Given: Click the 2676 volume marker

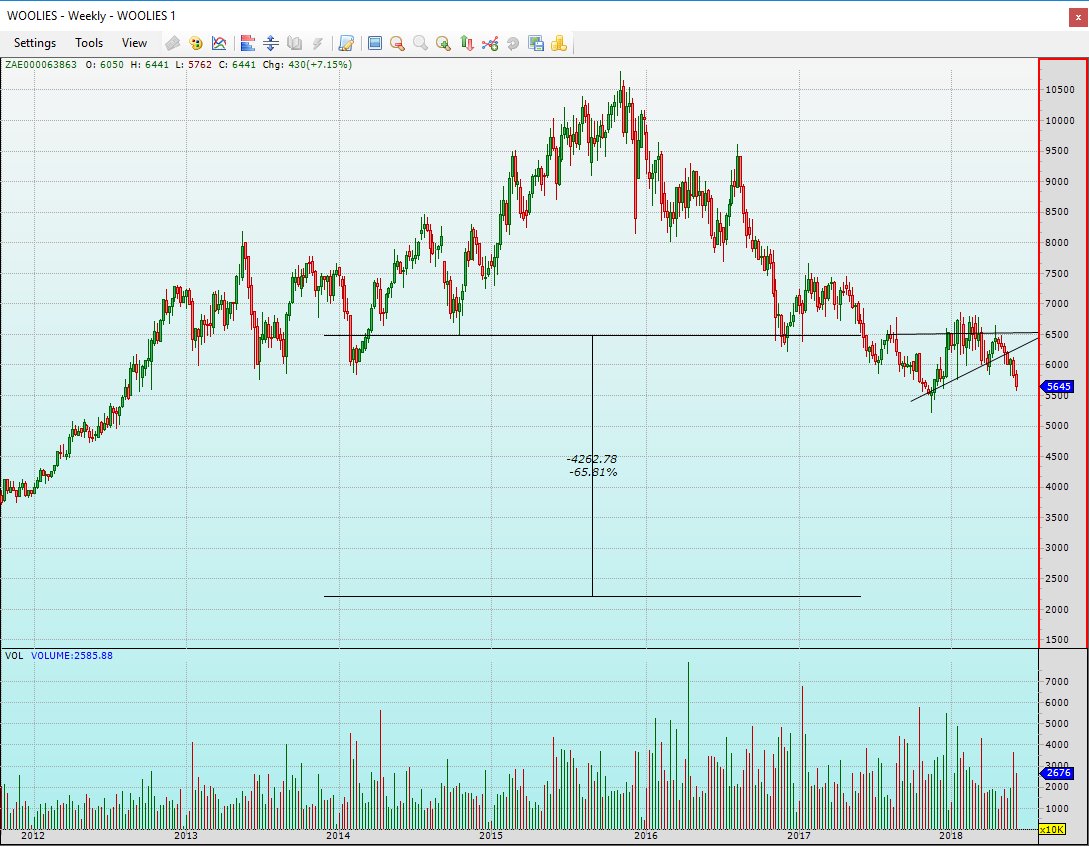Looking at the screenshot, I should point(1058,773).
